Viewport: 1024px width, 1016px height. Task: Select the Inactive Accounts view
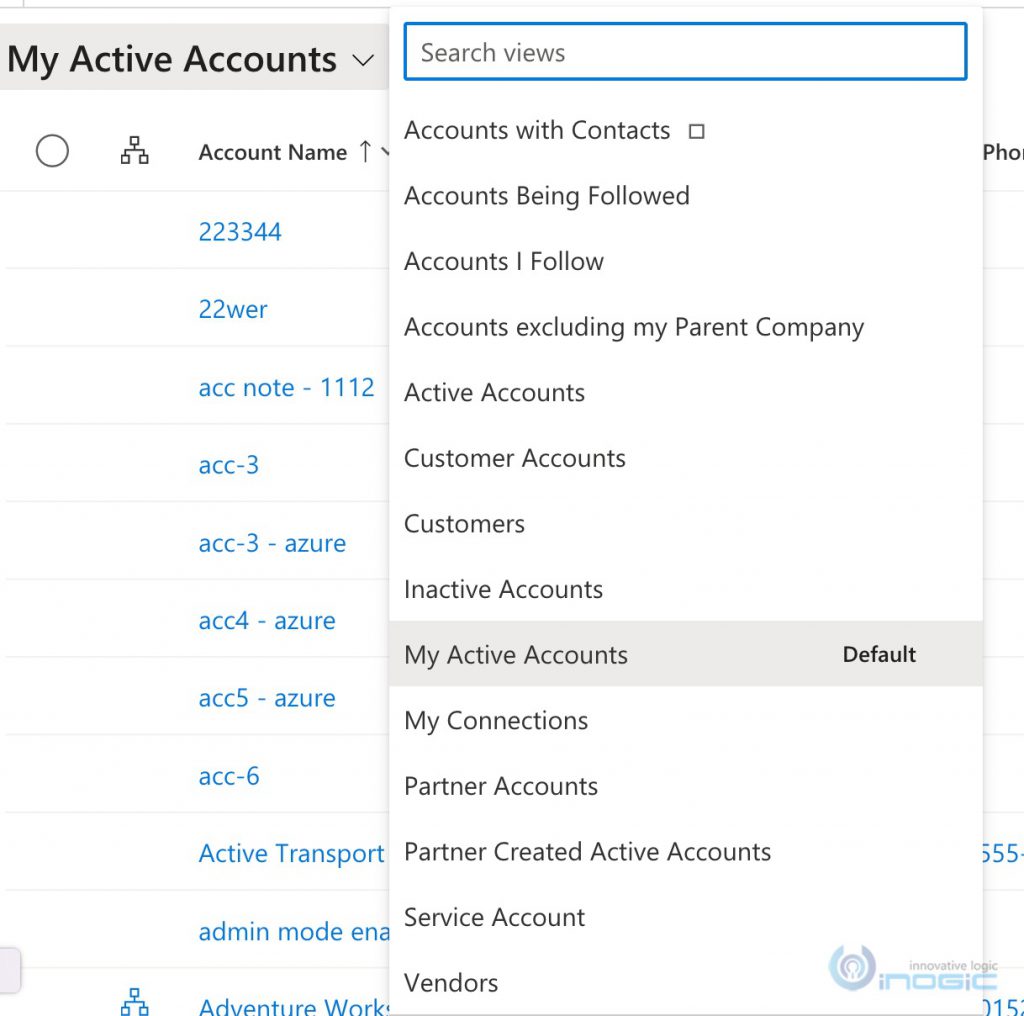(x=503, y=589)
